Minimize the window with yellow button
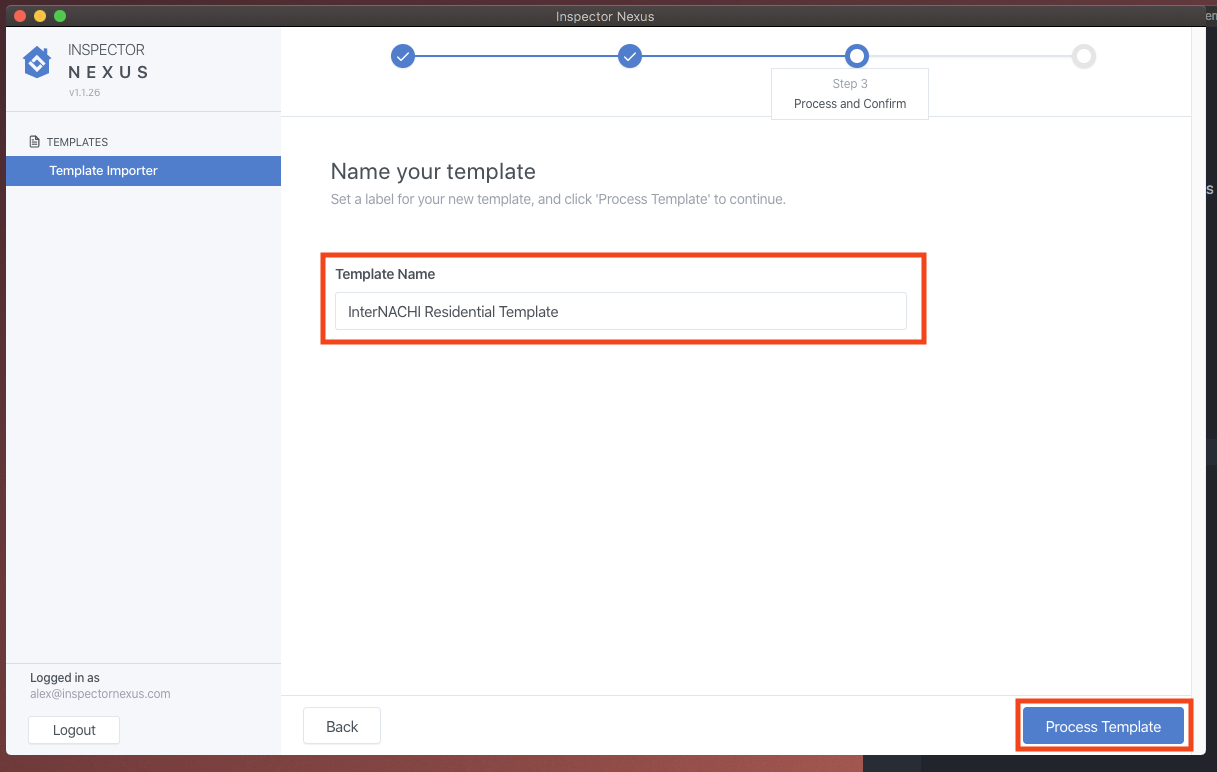The width and height of the screenshot is (1217, 772). point(40,16)
